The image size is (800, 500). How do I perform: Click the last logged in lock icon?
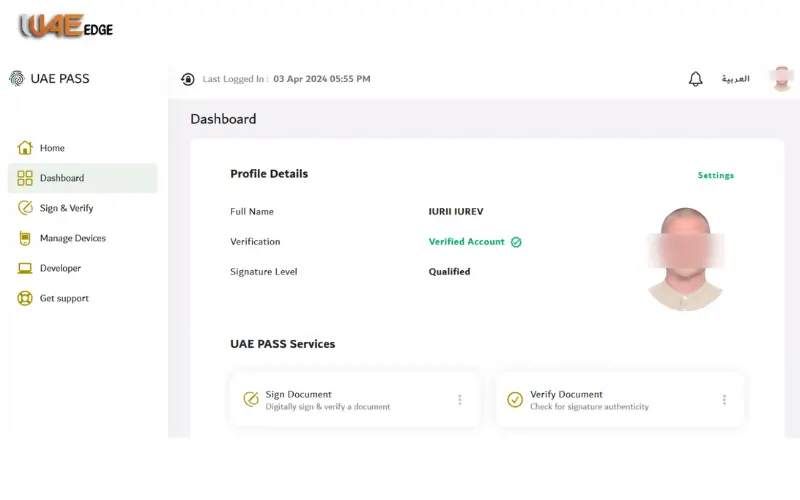click(x=188, y=79)
